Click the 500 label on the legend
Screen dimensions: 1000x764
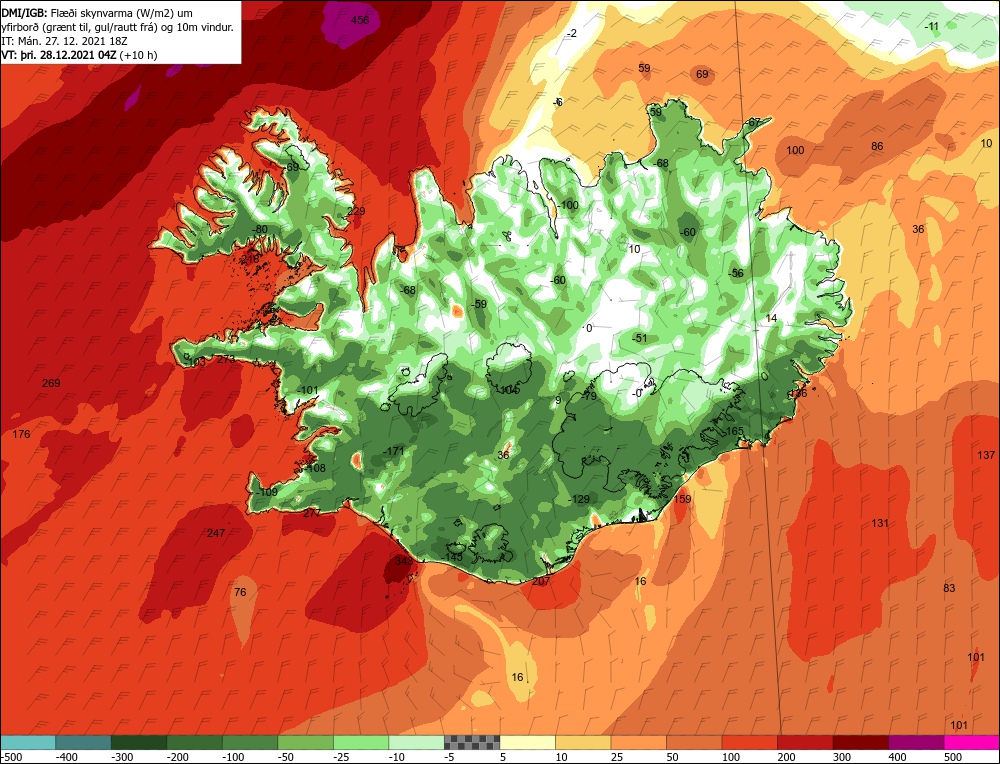(x=953, y=757)
